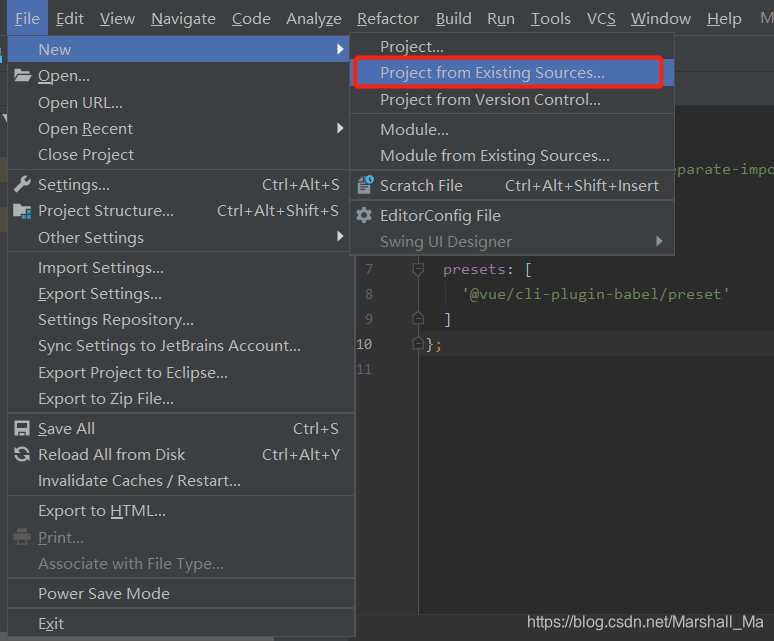Expand the Other Settings submenu arrow
Image resolution: width=774 pixels, height=641 pixels.
point(340,236)
